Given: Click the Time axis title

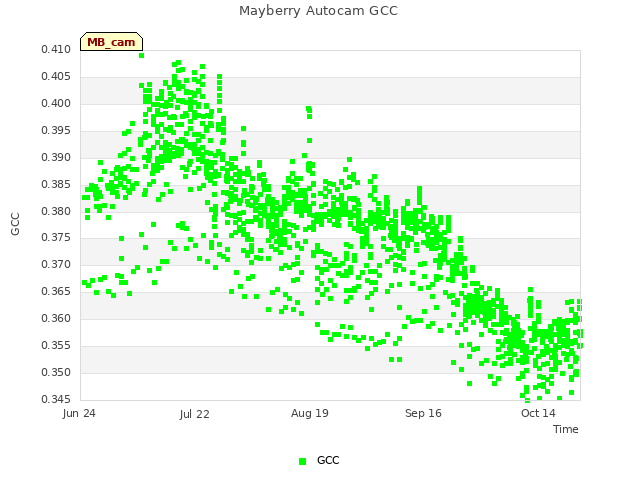Looking at the screenshot, I should 566,429.
